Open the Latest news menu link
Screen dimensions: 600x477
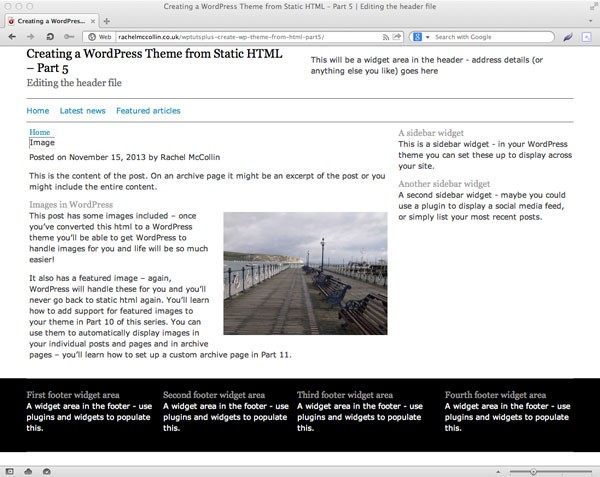pyautogui.click(x=82, y=111)
